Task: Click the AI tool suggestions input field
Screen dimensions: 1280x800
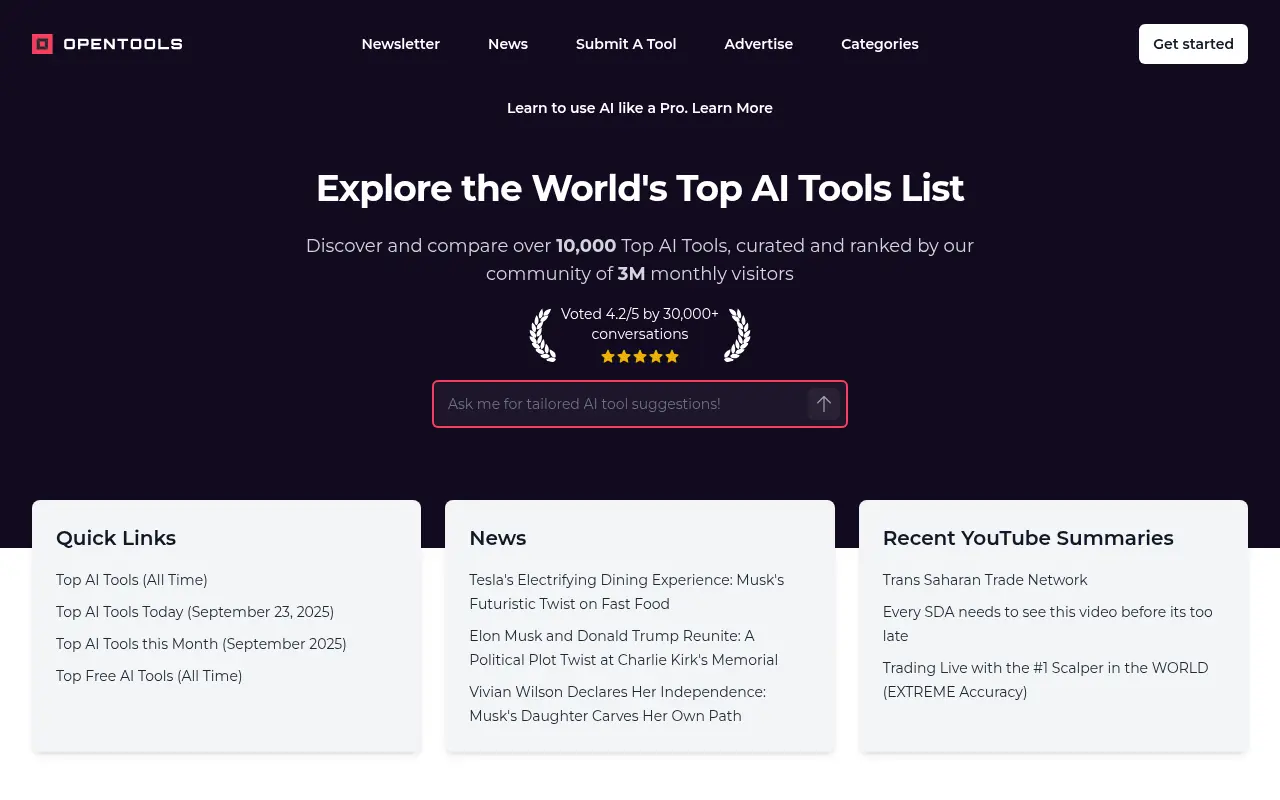Action: [620, 404]
